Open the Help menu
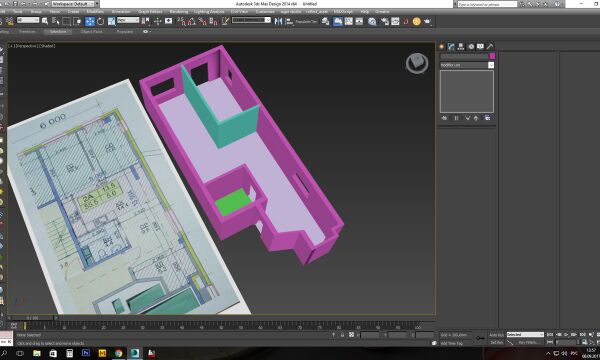 pos(365,12)
